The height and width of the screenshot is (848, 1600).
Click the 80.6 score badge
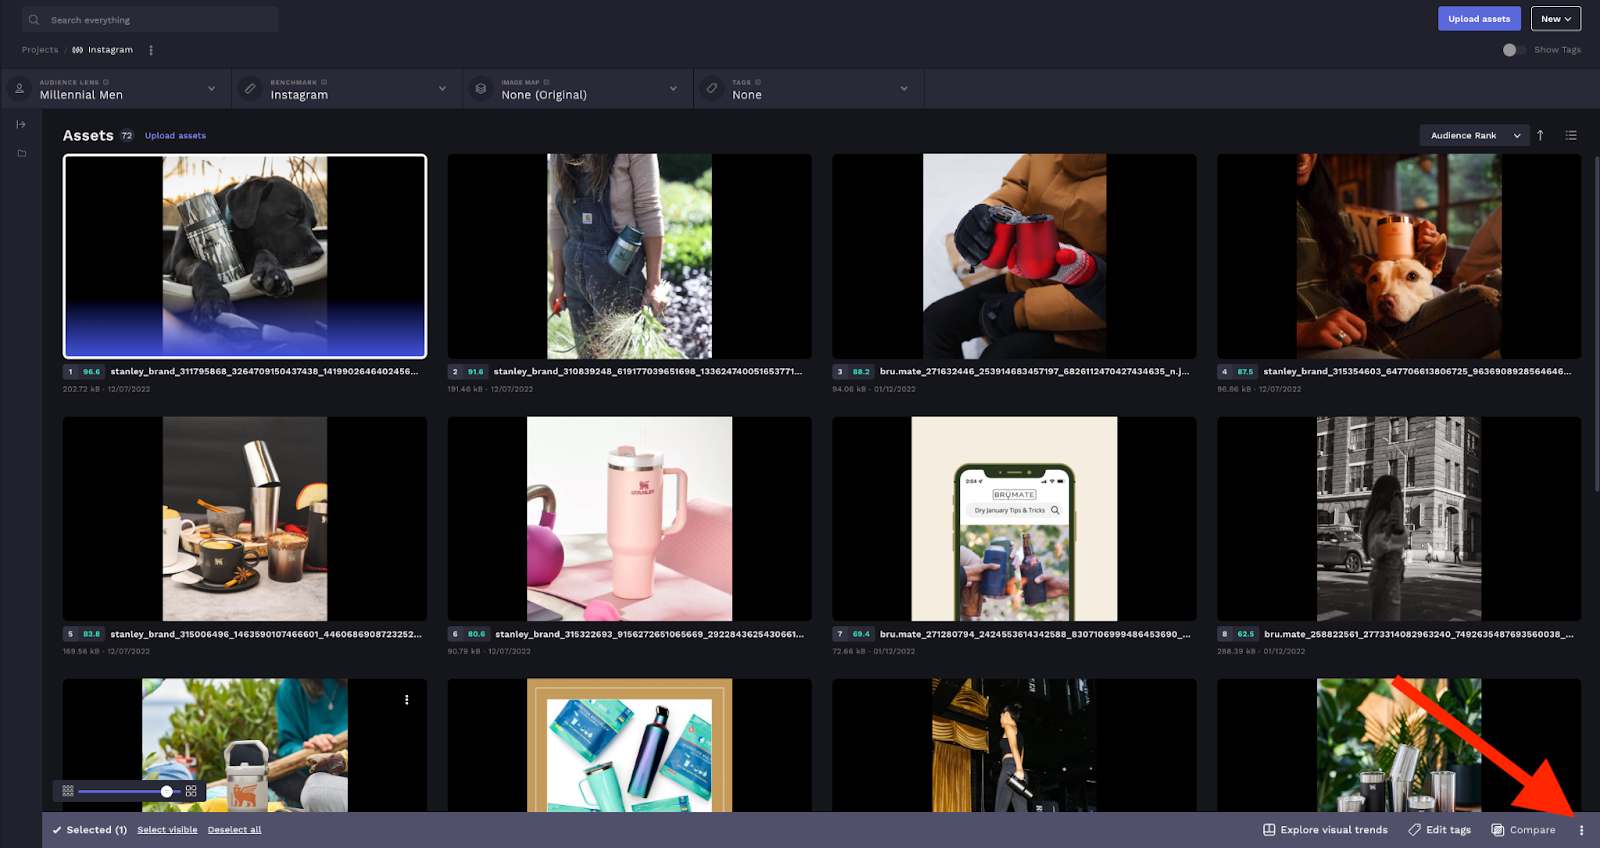tap(476, 634)
